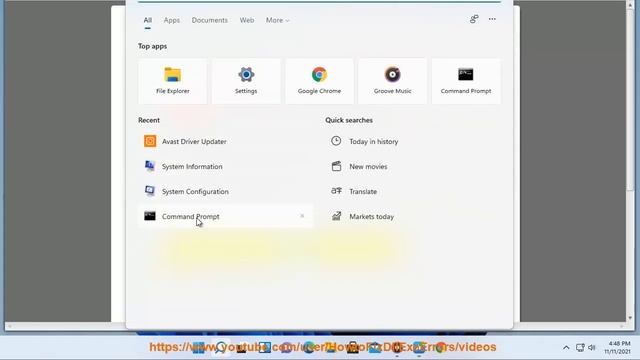Click the volume speaker tray icon
This screenshot has width=640, height=360.
[x=592, y=348]
